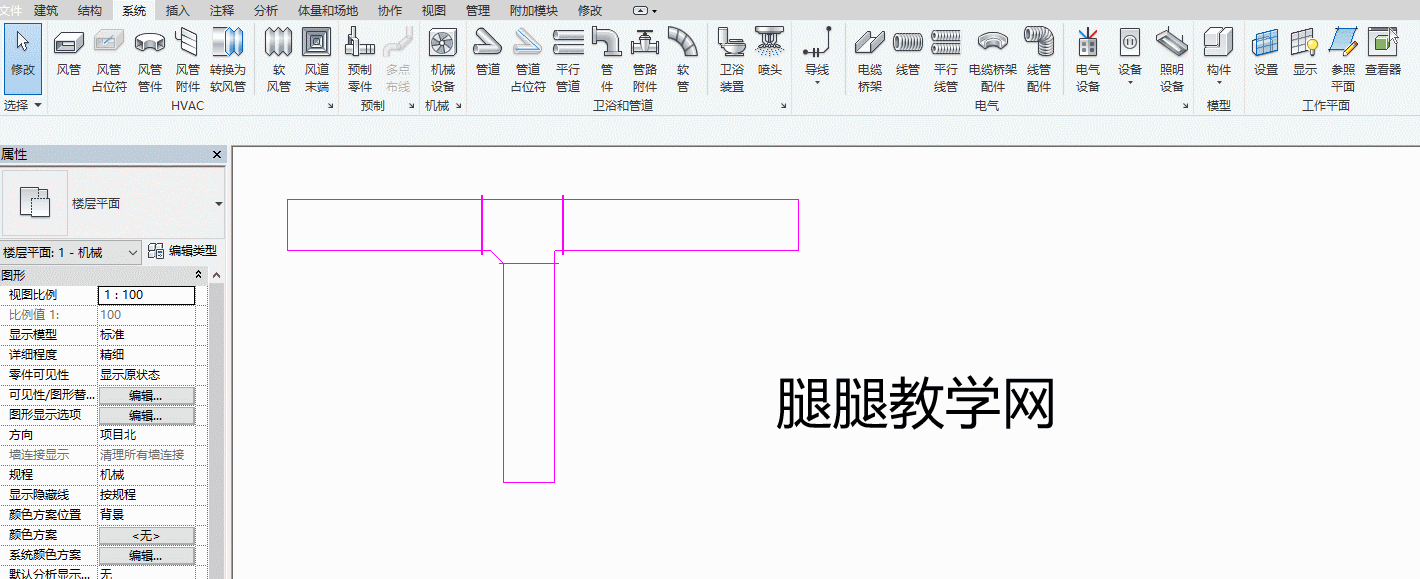This screenshot has height=579, width=1420.
Task: Open the 管理 ribbon tab
Action: click(478, 10)
